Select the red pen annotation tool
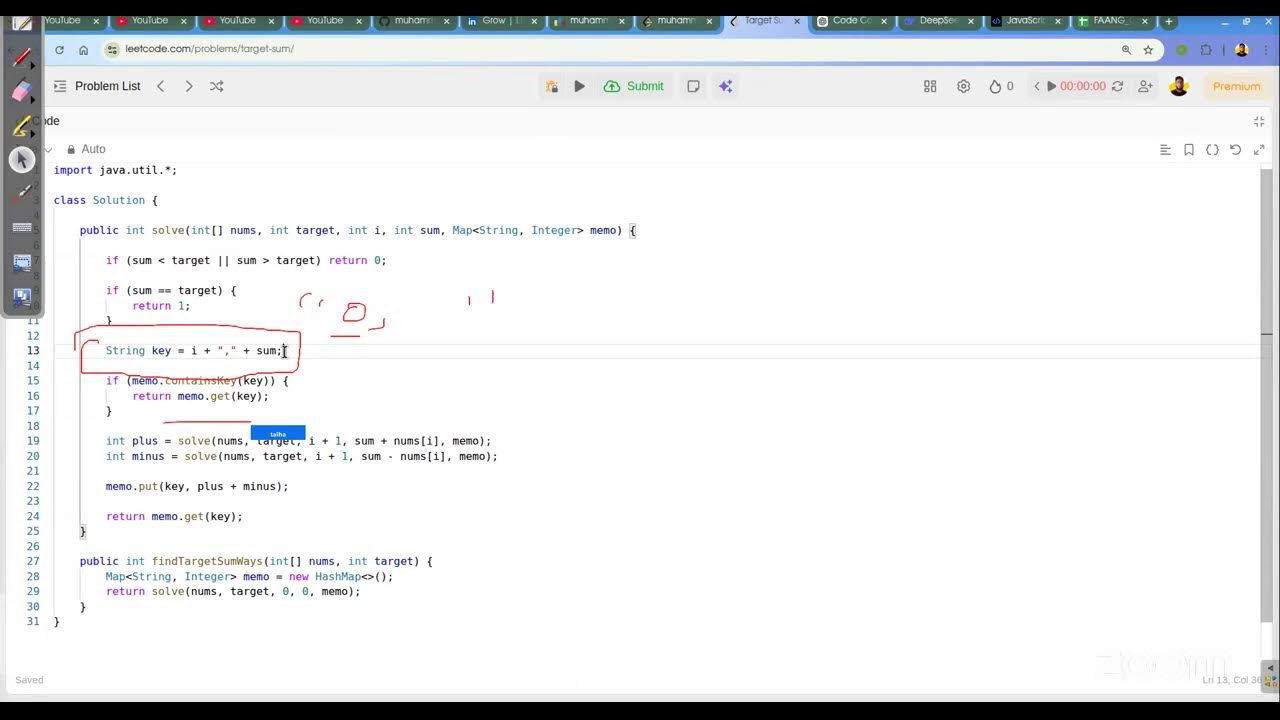 tap(21, 58)
